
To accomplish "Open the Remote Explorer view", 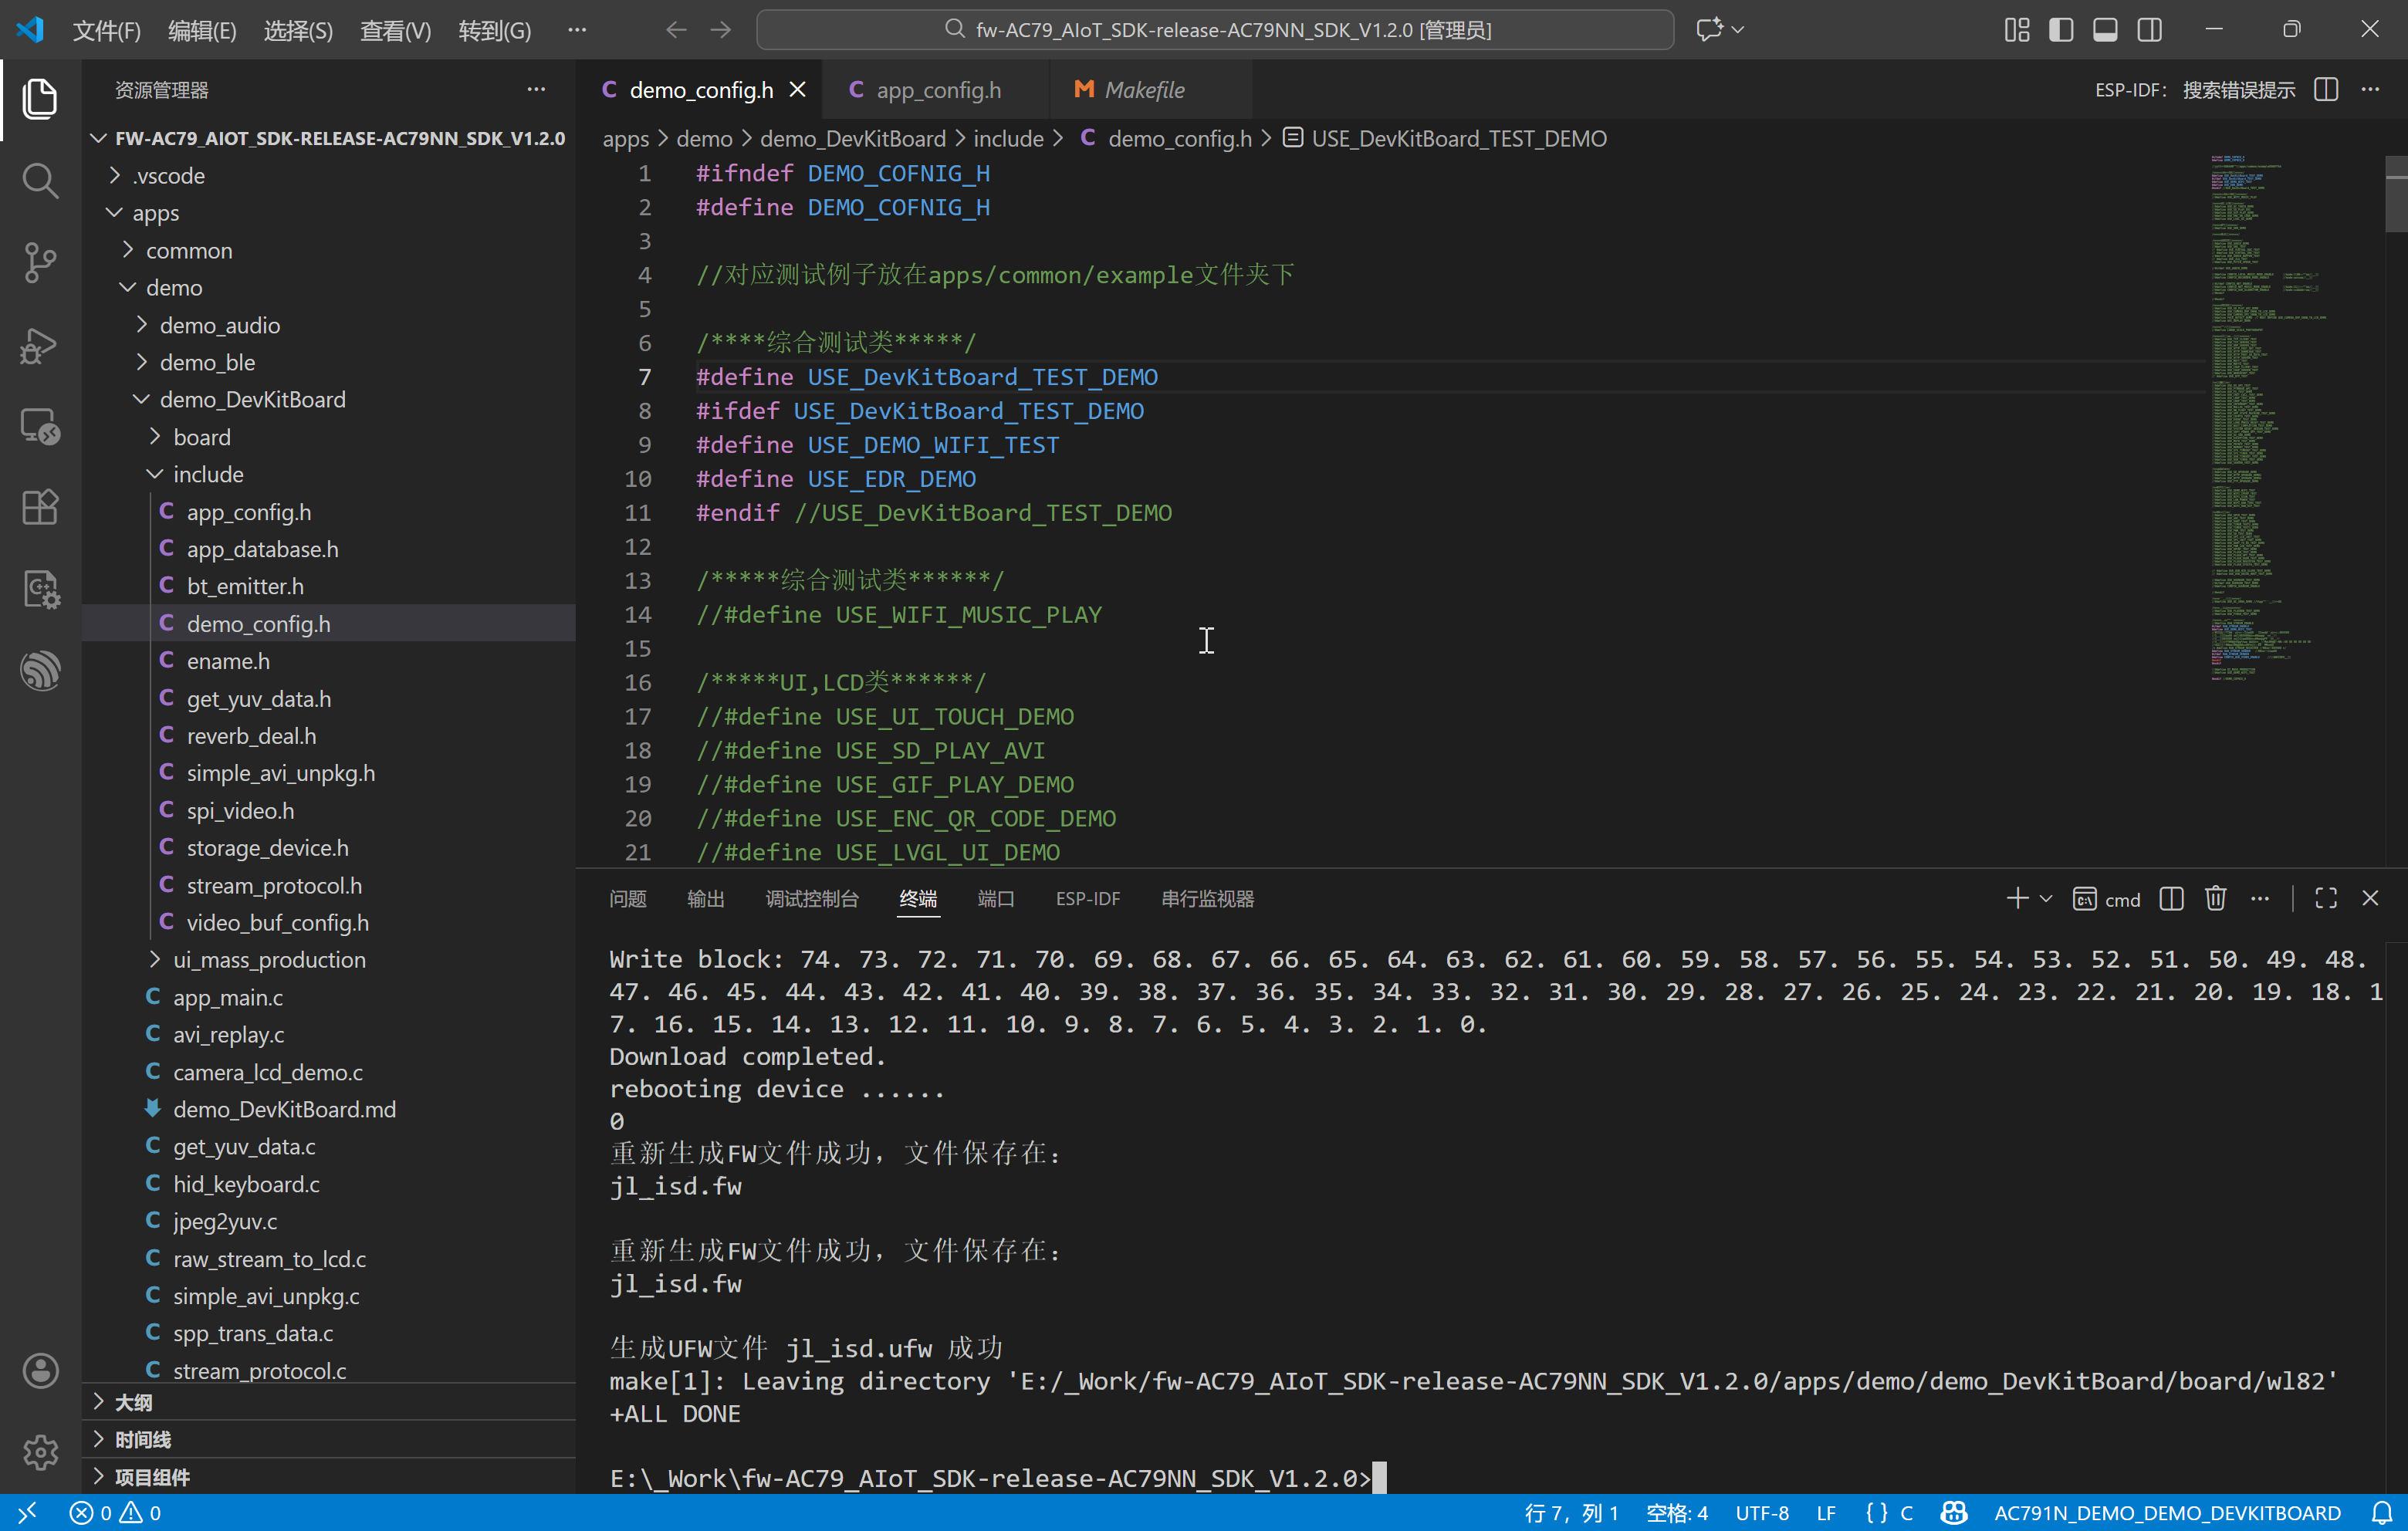I will coord(40,426).
